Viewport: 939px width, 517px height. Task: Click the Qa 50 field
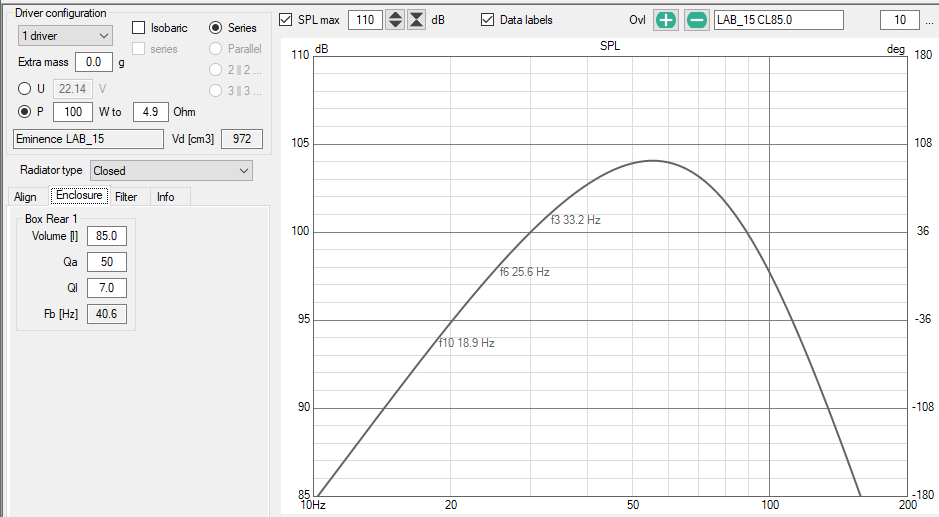(107, 262)
